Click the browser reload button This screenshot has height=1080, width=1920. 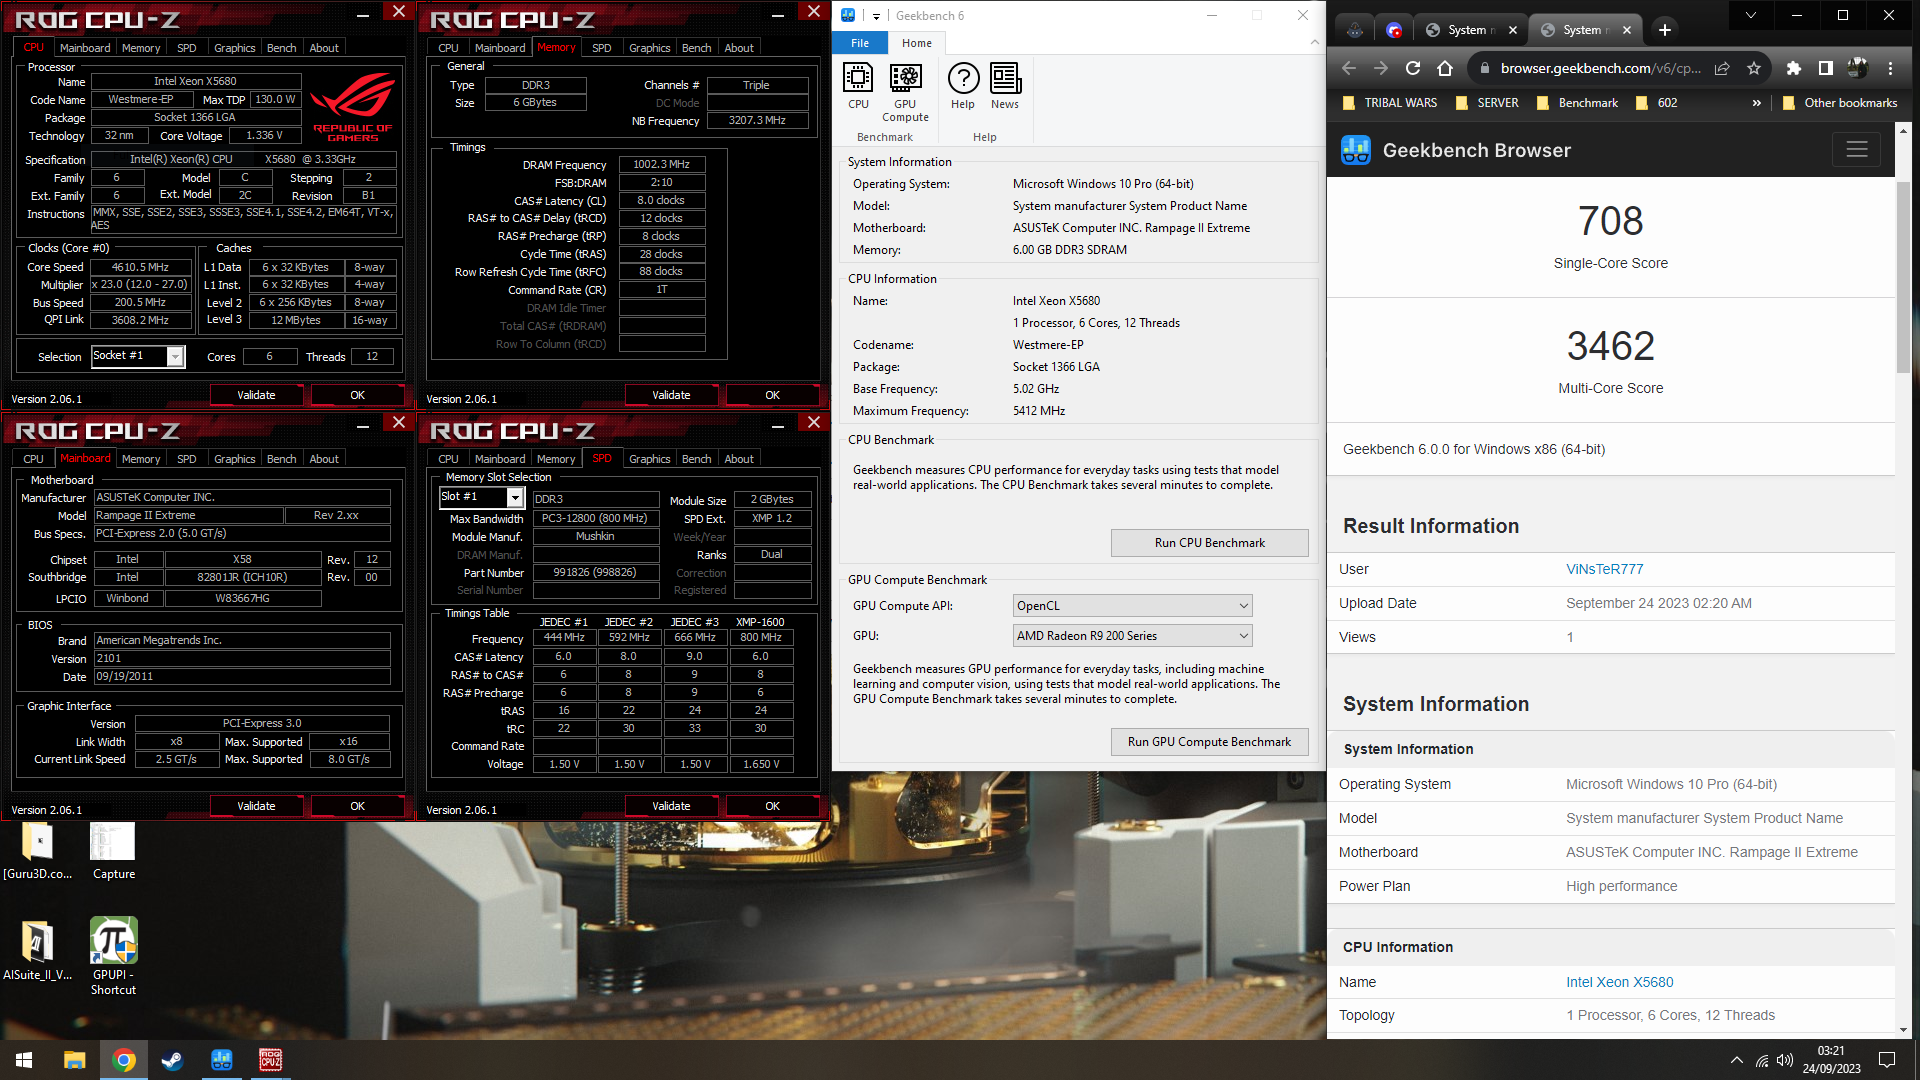pyautogui.click(x=1413, y=68)
